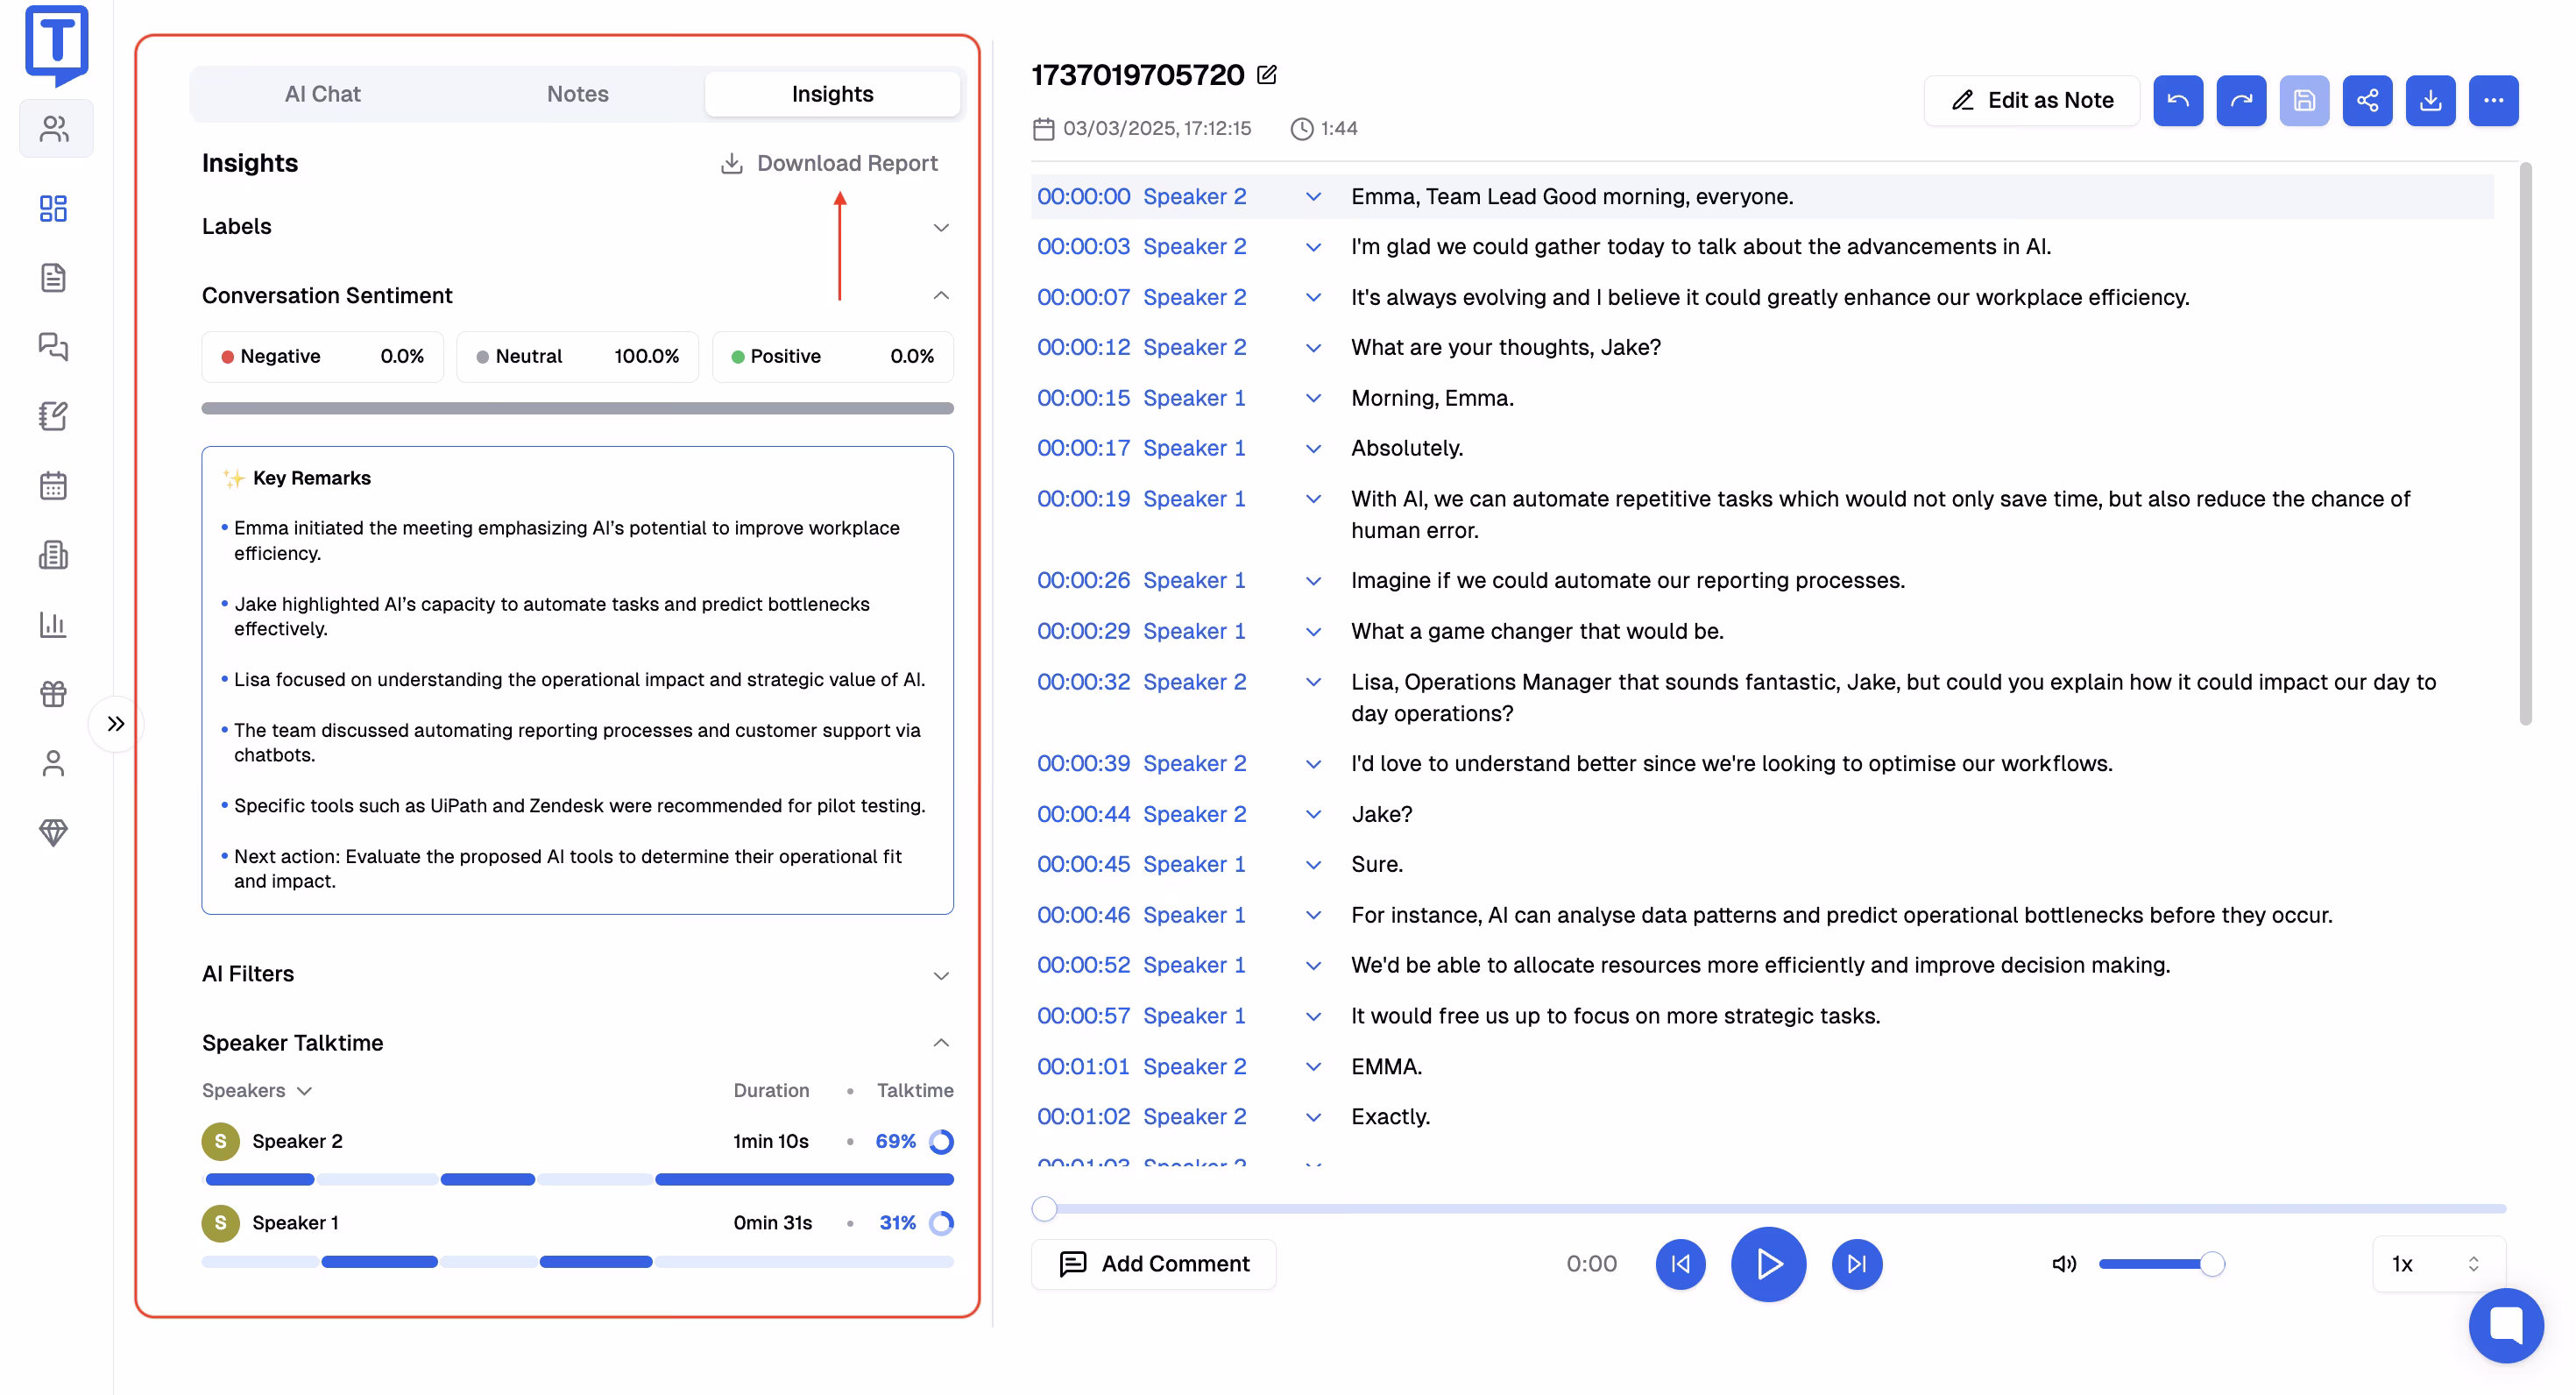Play the audio recording
2576x1395 pixels.
[1768, 1264]
